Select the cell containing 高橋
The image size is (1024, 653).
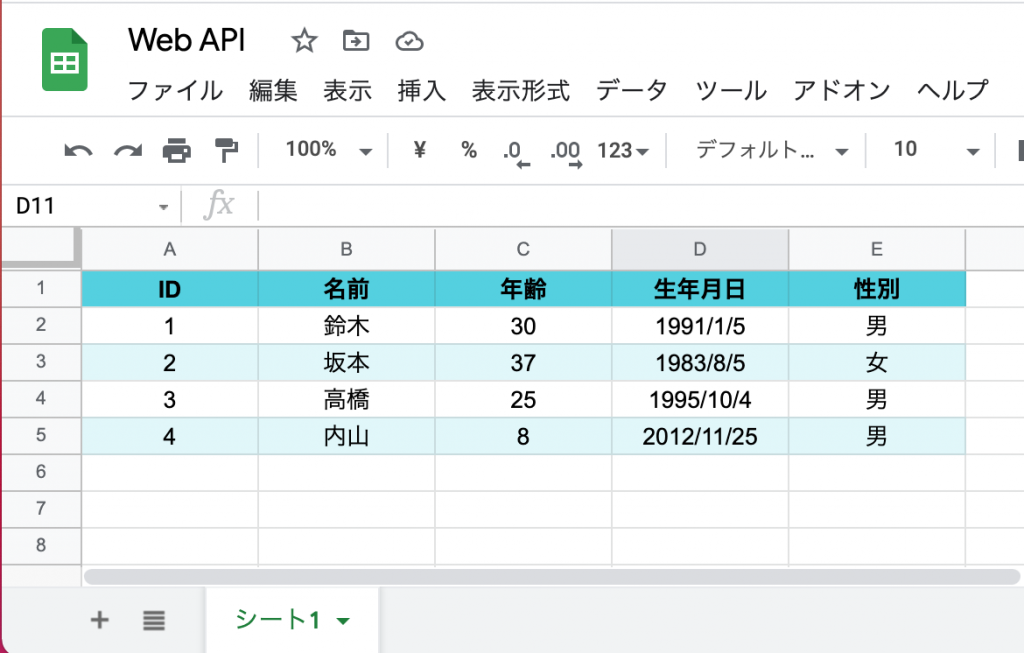coord(347,399)
